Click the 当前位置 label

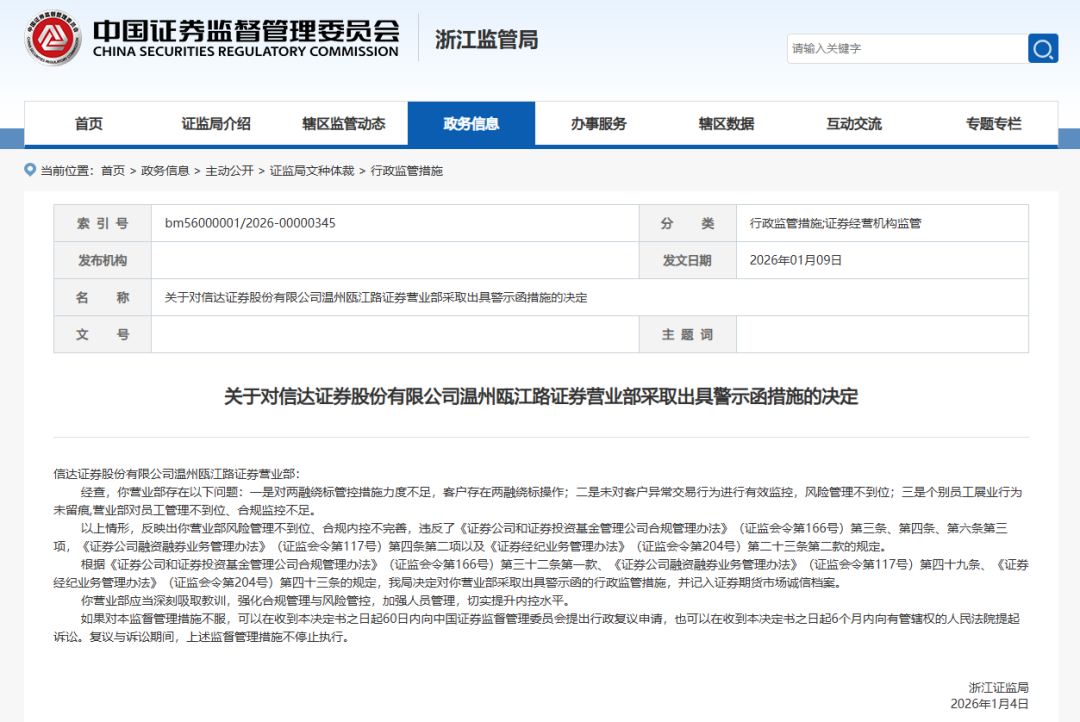click(x=66, y=171)
